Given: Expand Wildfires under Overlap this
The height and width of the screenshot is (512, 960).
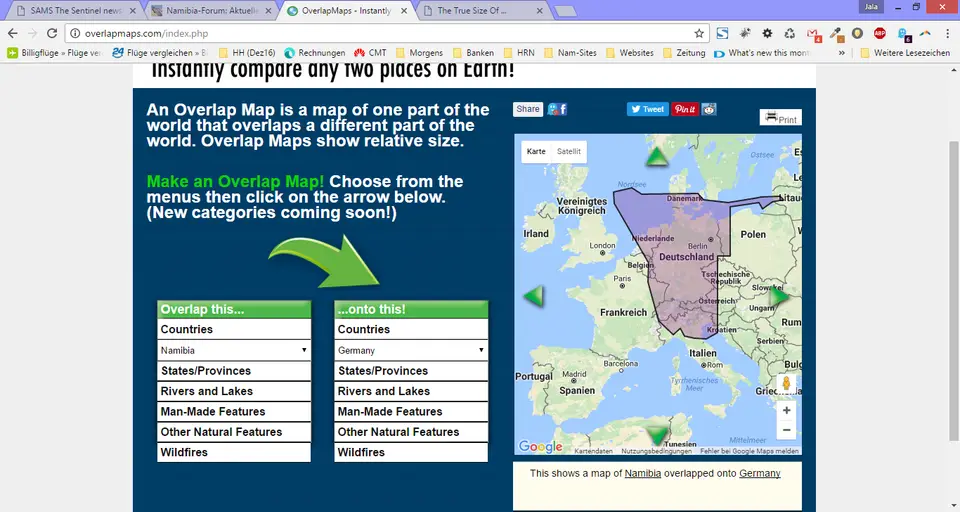Looking at the screenshot, I should (234, 452).
